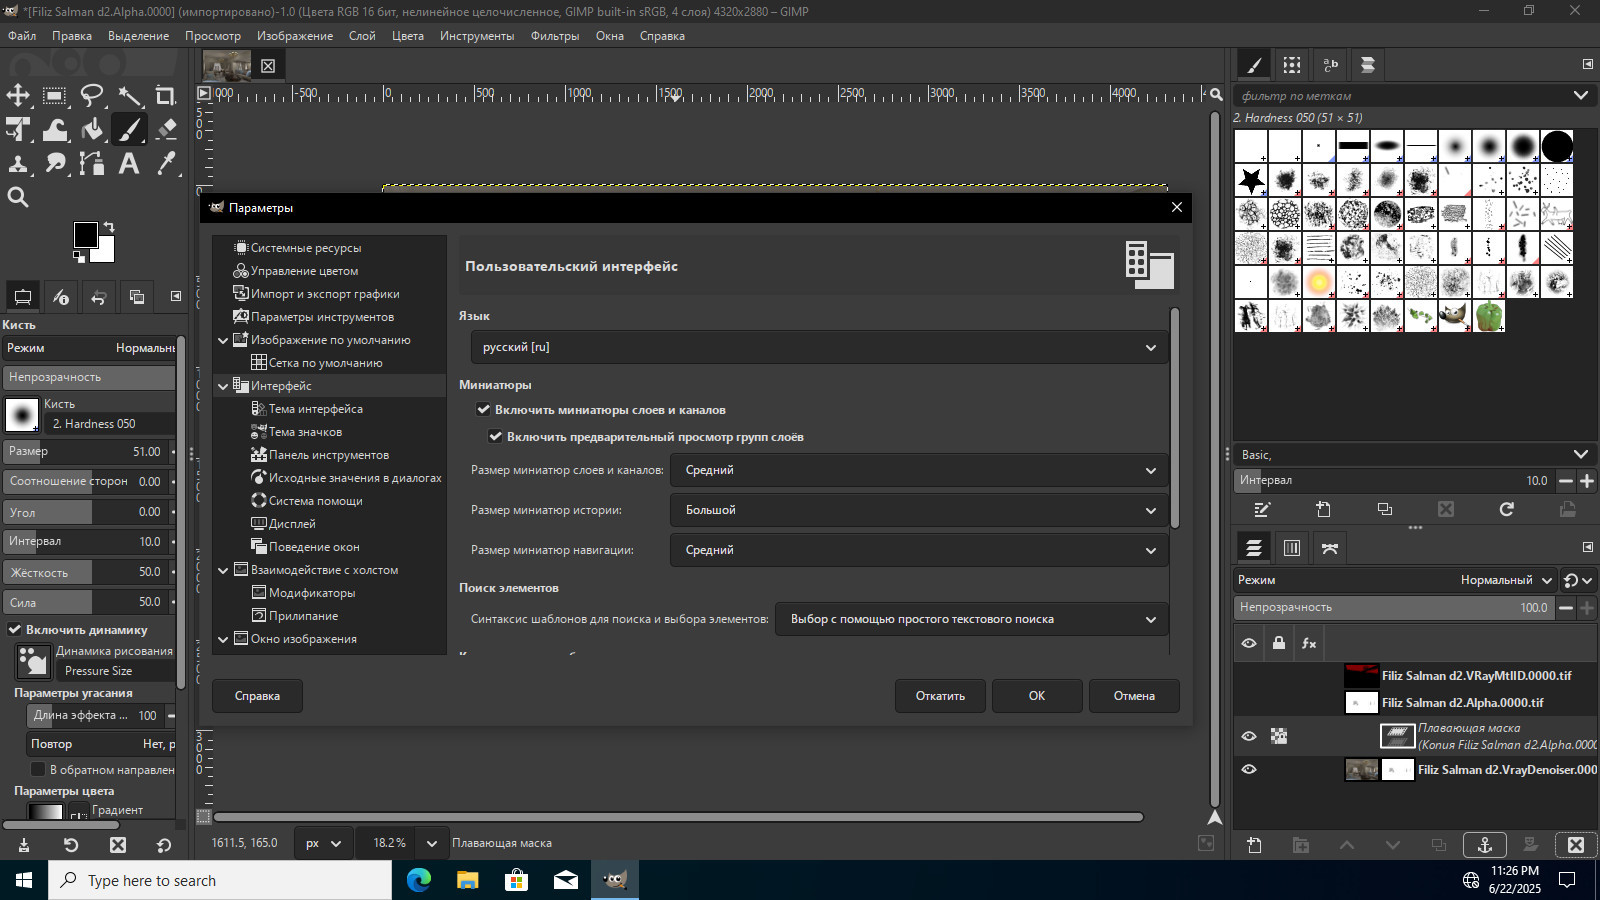The image size is (1600, 900).
Task: Toggle enable layer and channel thumbnails checkbox
Action: click(484, 409)
